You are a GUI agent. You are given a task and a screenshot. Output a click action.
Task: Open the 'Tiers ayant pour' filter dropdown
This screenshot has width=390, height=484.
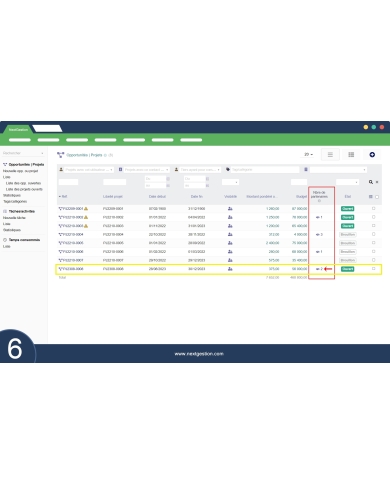(x=200, y=170)
